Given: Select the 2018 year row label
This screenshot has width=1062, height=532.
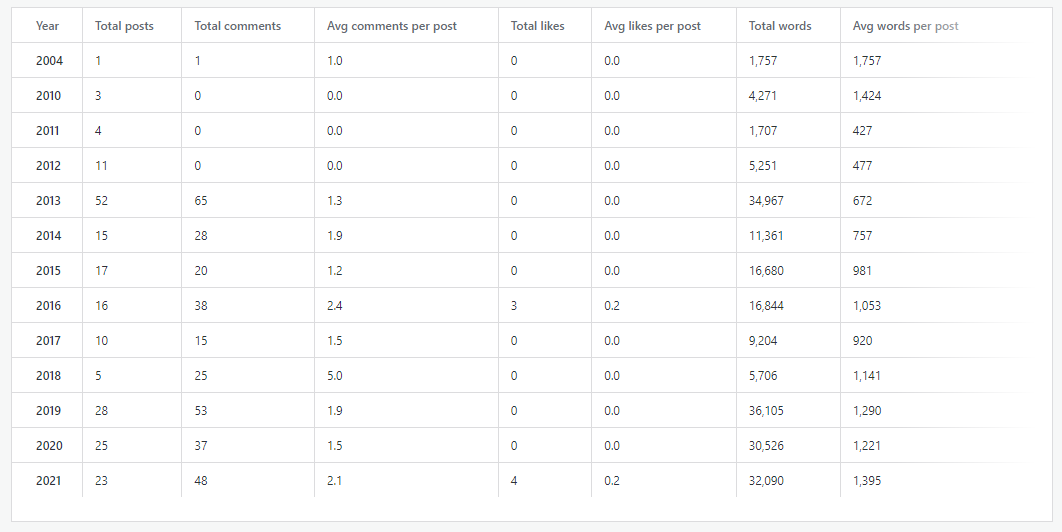Looking at the screenshot, I should (x=49, y=376).
